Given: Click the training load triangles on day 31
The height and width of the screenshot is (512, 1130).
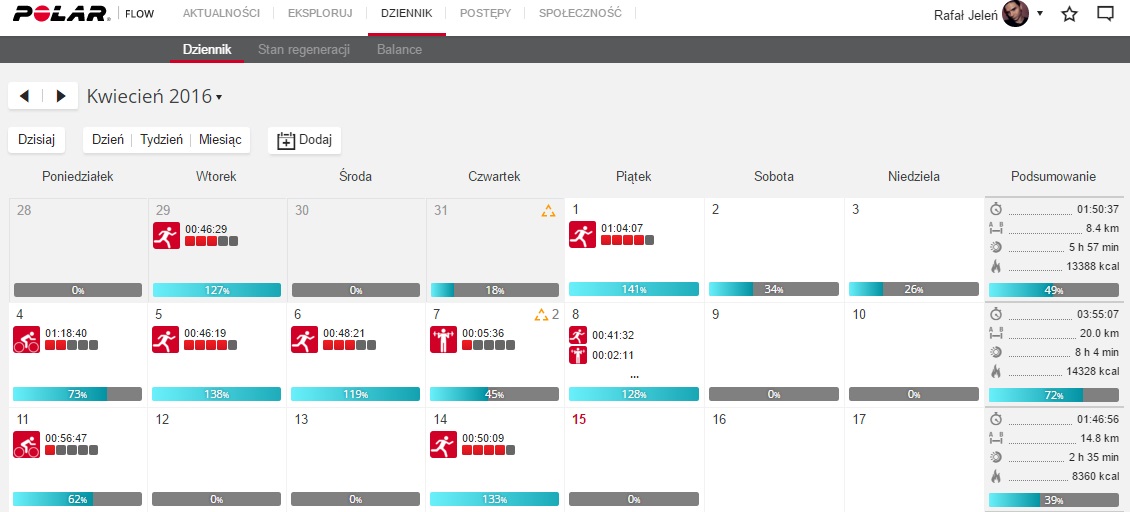Looking at the screenshot, I should tap(547, 211).
